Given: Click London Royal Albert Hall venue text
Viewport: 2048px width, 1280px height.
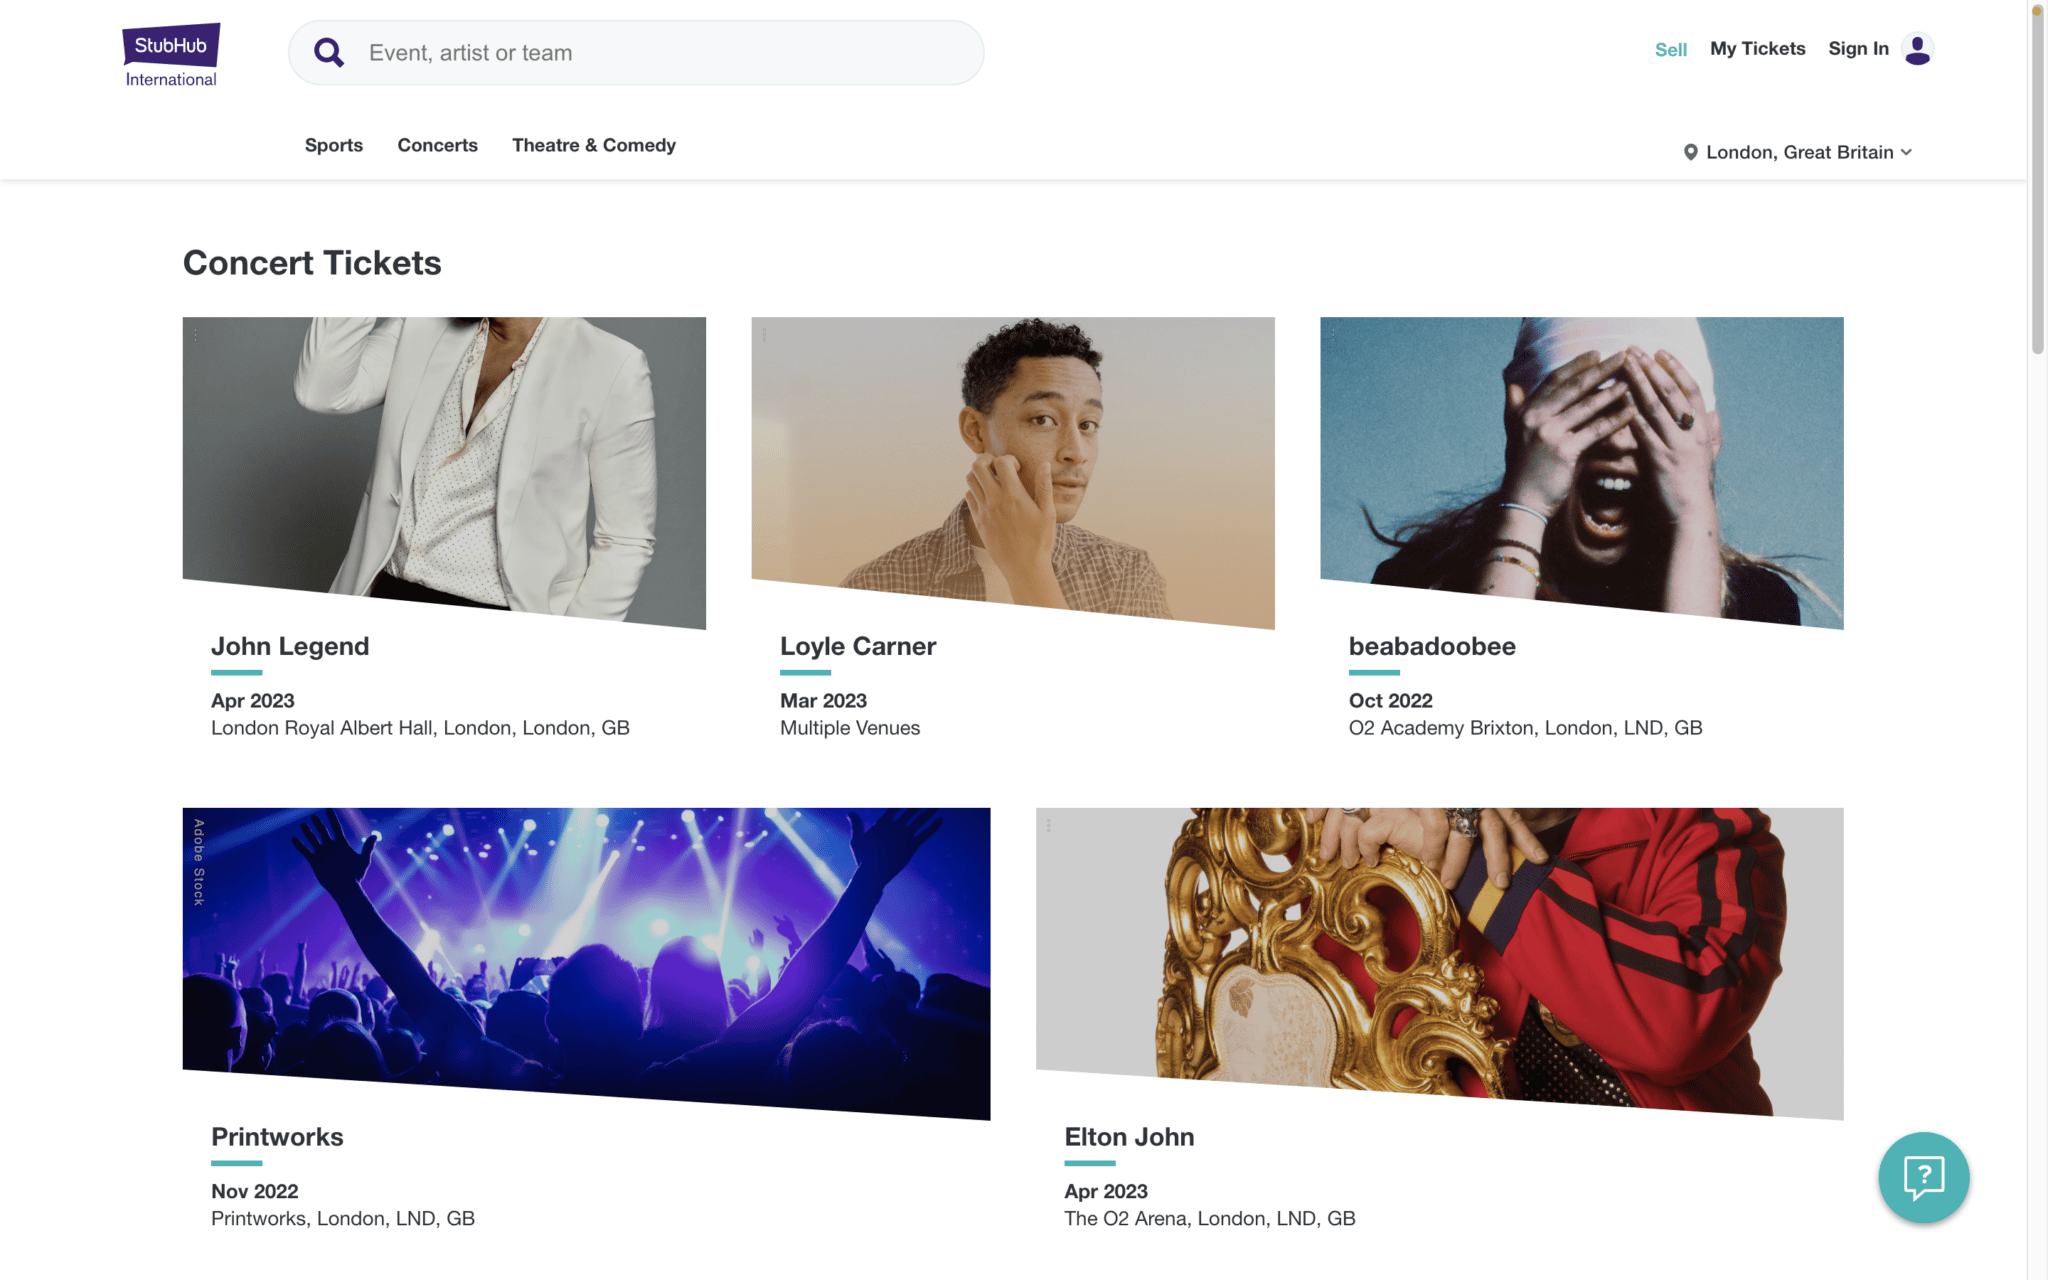Looking at the screenshot, I should click(420, 728).
